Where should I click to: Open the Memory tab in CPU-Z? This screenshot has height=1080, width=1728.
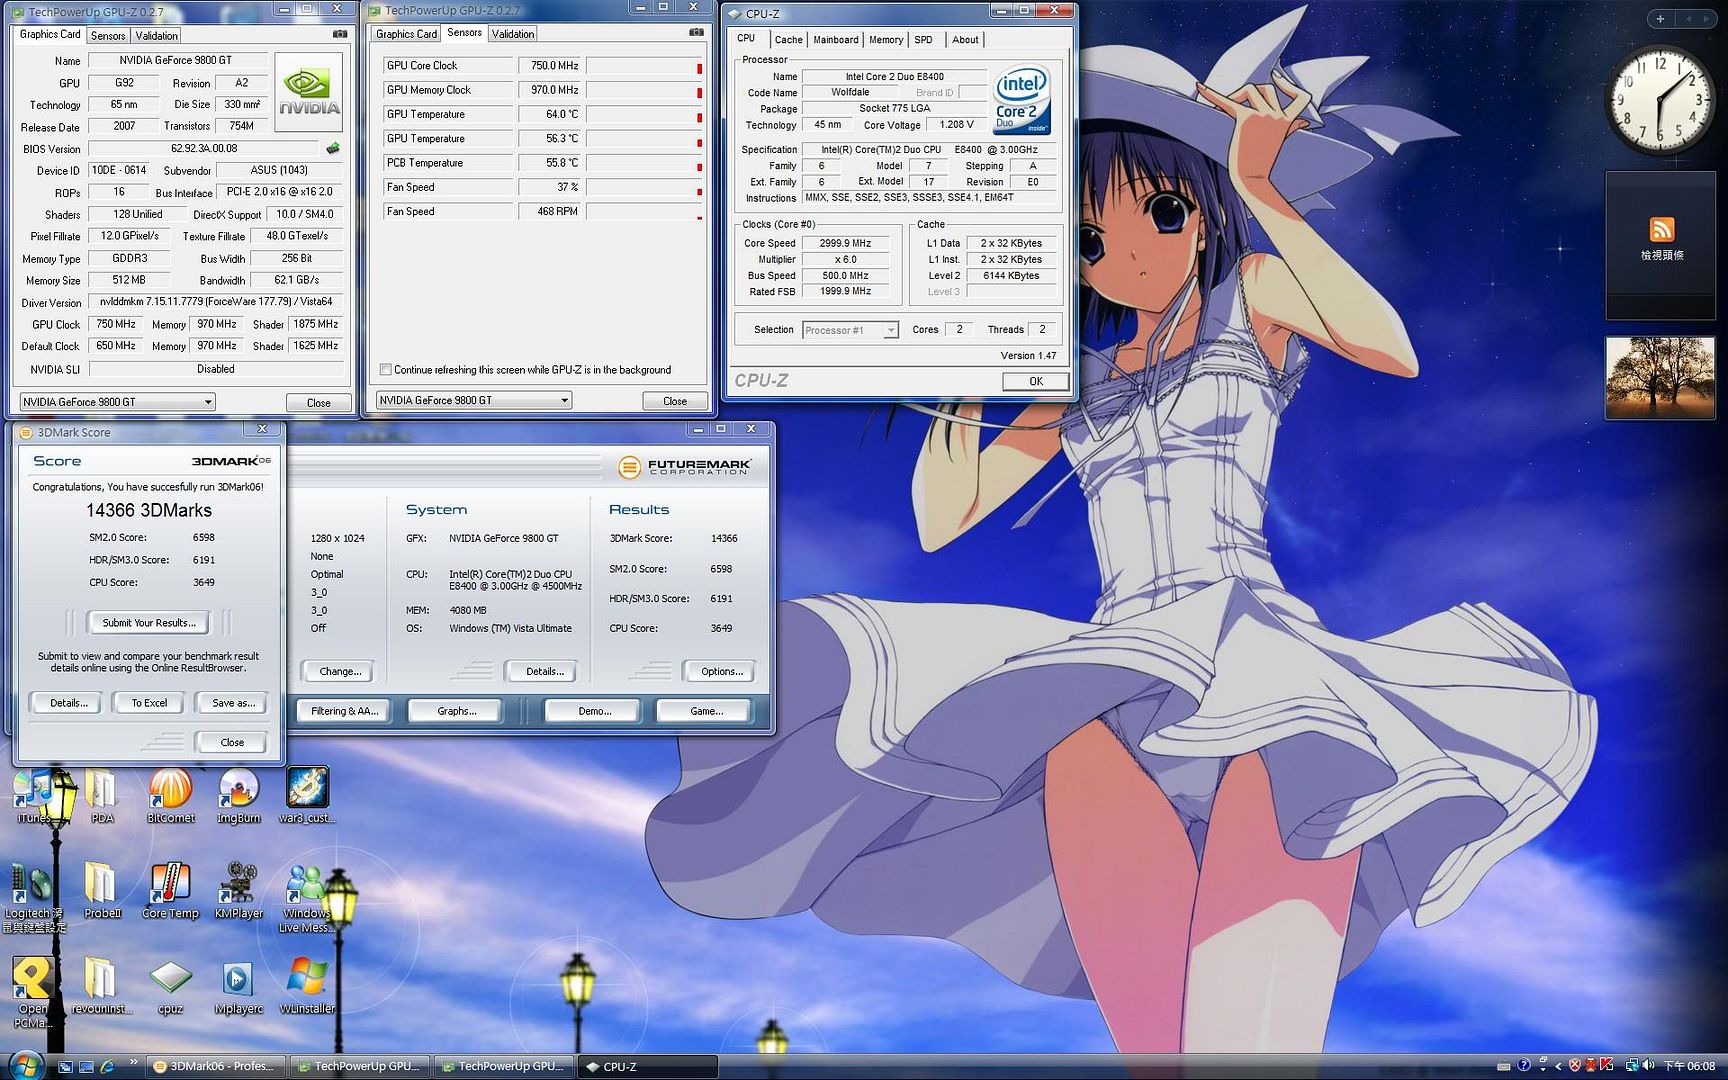[885, 40]
